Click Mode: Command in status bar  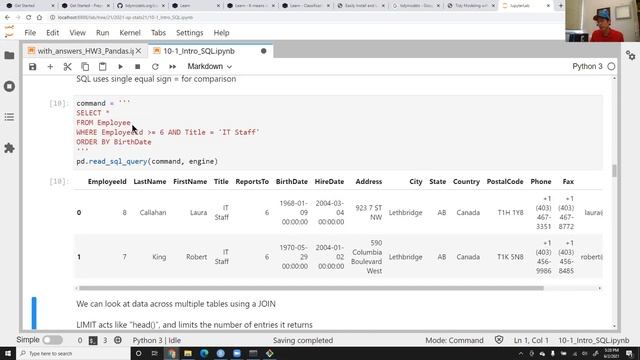pos(454,340)
